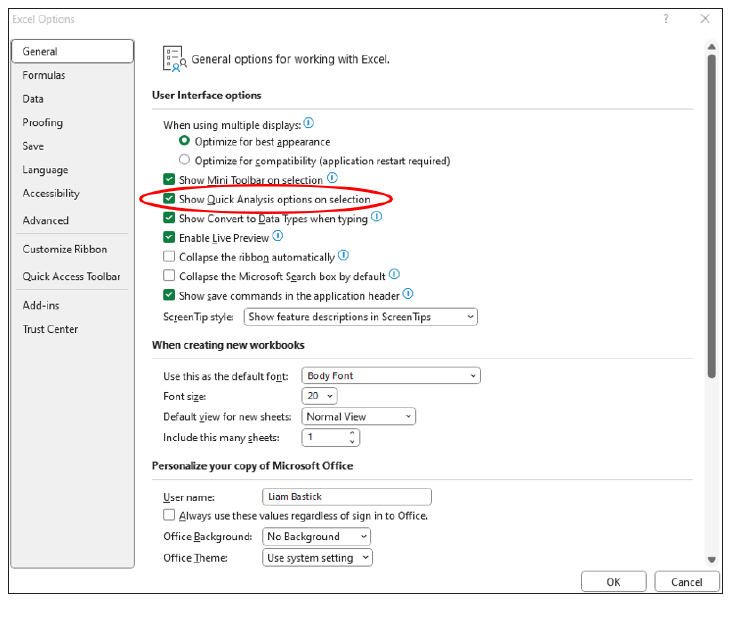The height and width of the screenshot is (619, 730).
Task: Check Always use these values regardless of sign in
Action: click(x=169, y=515)
